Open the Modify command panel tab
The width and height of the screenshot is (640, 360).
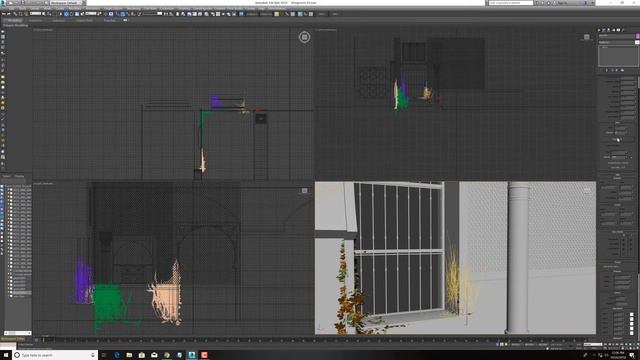604,30
